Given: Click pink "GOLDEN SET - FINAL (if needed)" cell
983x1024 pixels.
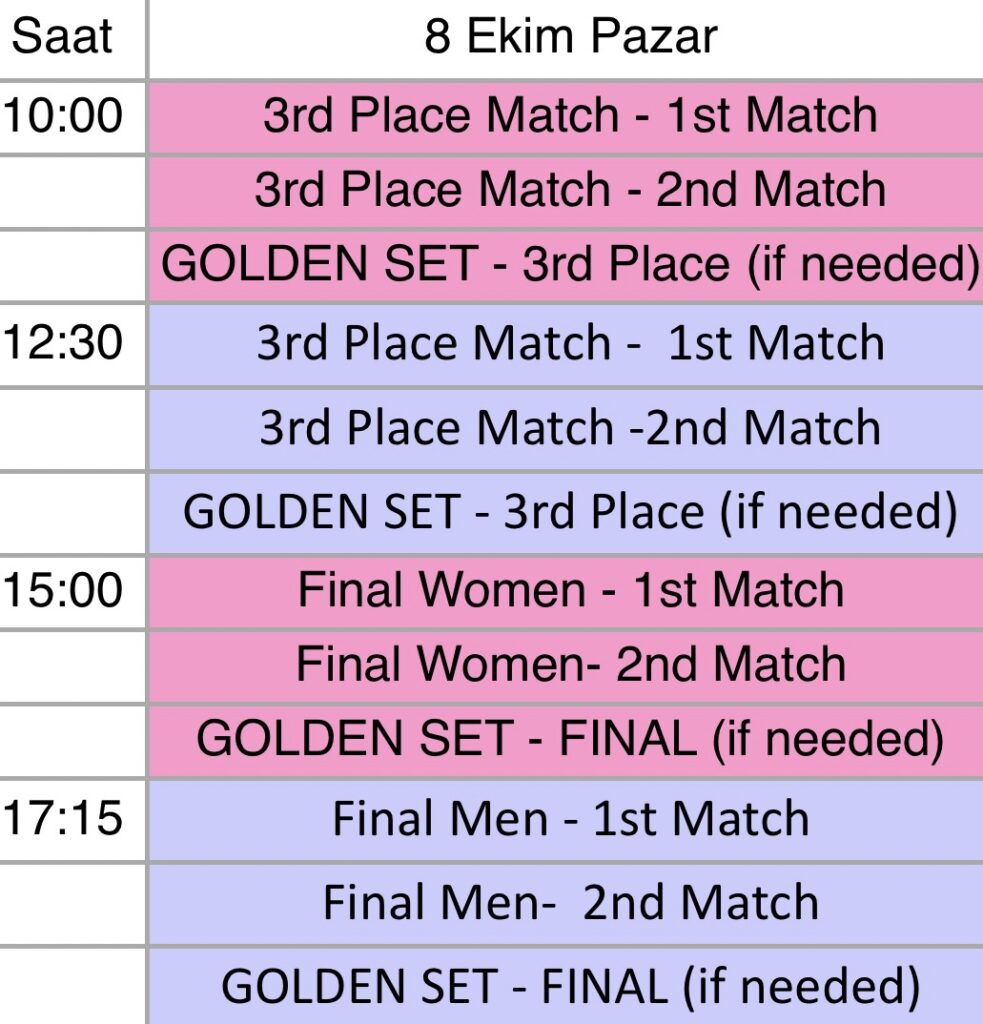Looking at the screenshot, I should coord(571,740).
